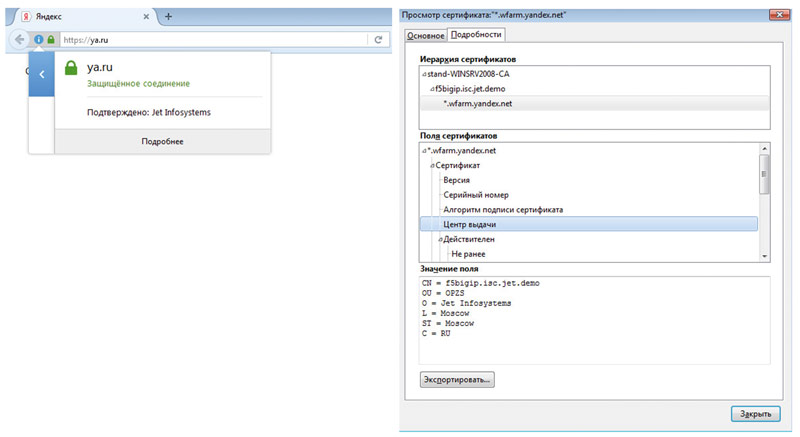
Task: Click Подтверждено: Jet Infosystems text
Action: pos(148,112)
